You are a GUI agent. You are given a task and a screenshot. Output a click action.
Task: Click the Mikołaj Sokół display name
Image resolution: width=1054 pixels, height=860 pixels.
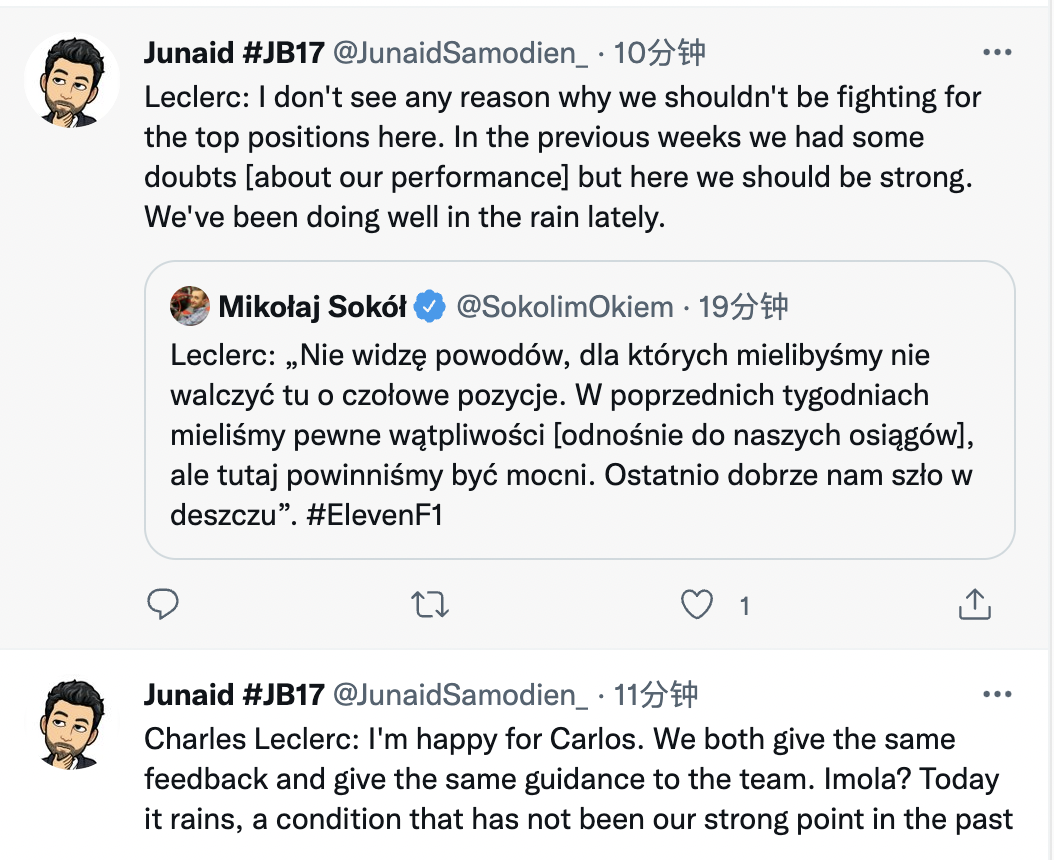point(311,307)
